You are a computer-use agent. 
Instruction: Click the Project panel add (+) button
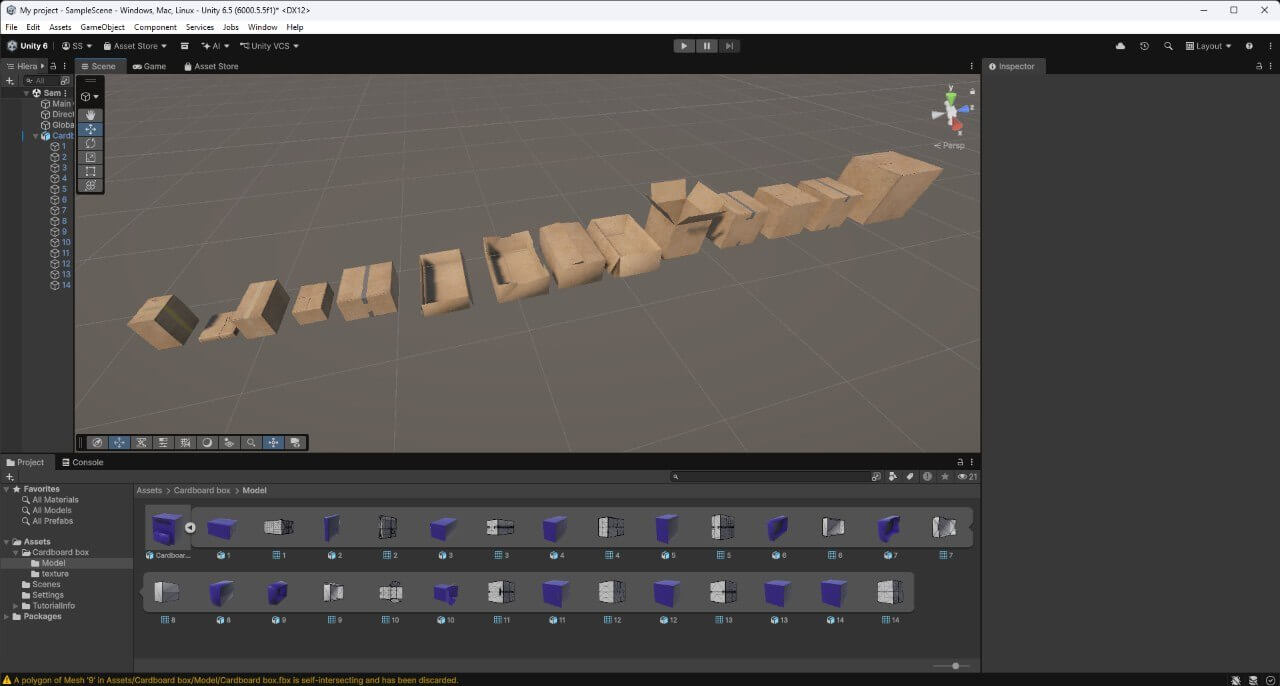10,477
